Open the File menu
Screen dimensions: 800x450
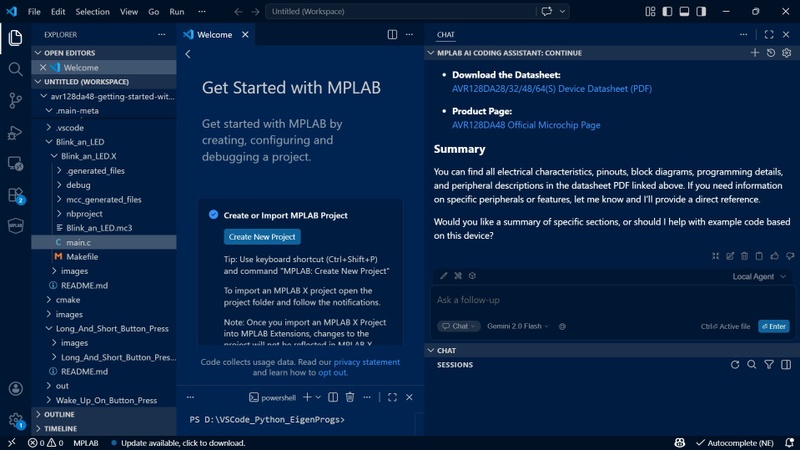(34, 11)
